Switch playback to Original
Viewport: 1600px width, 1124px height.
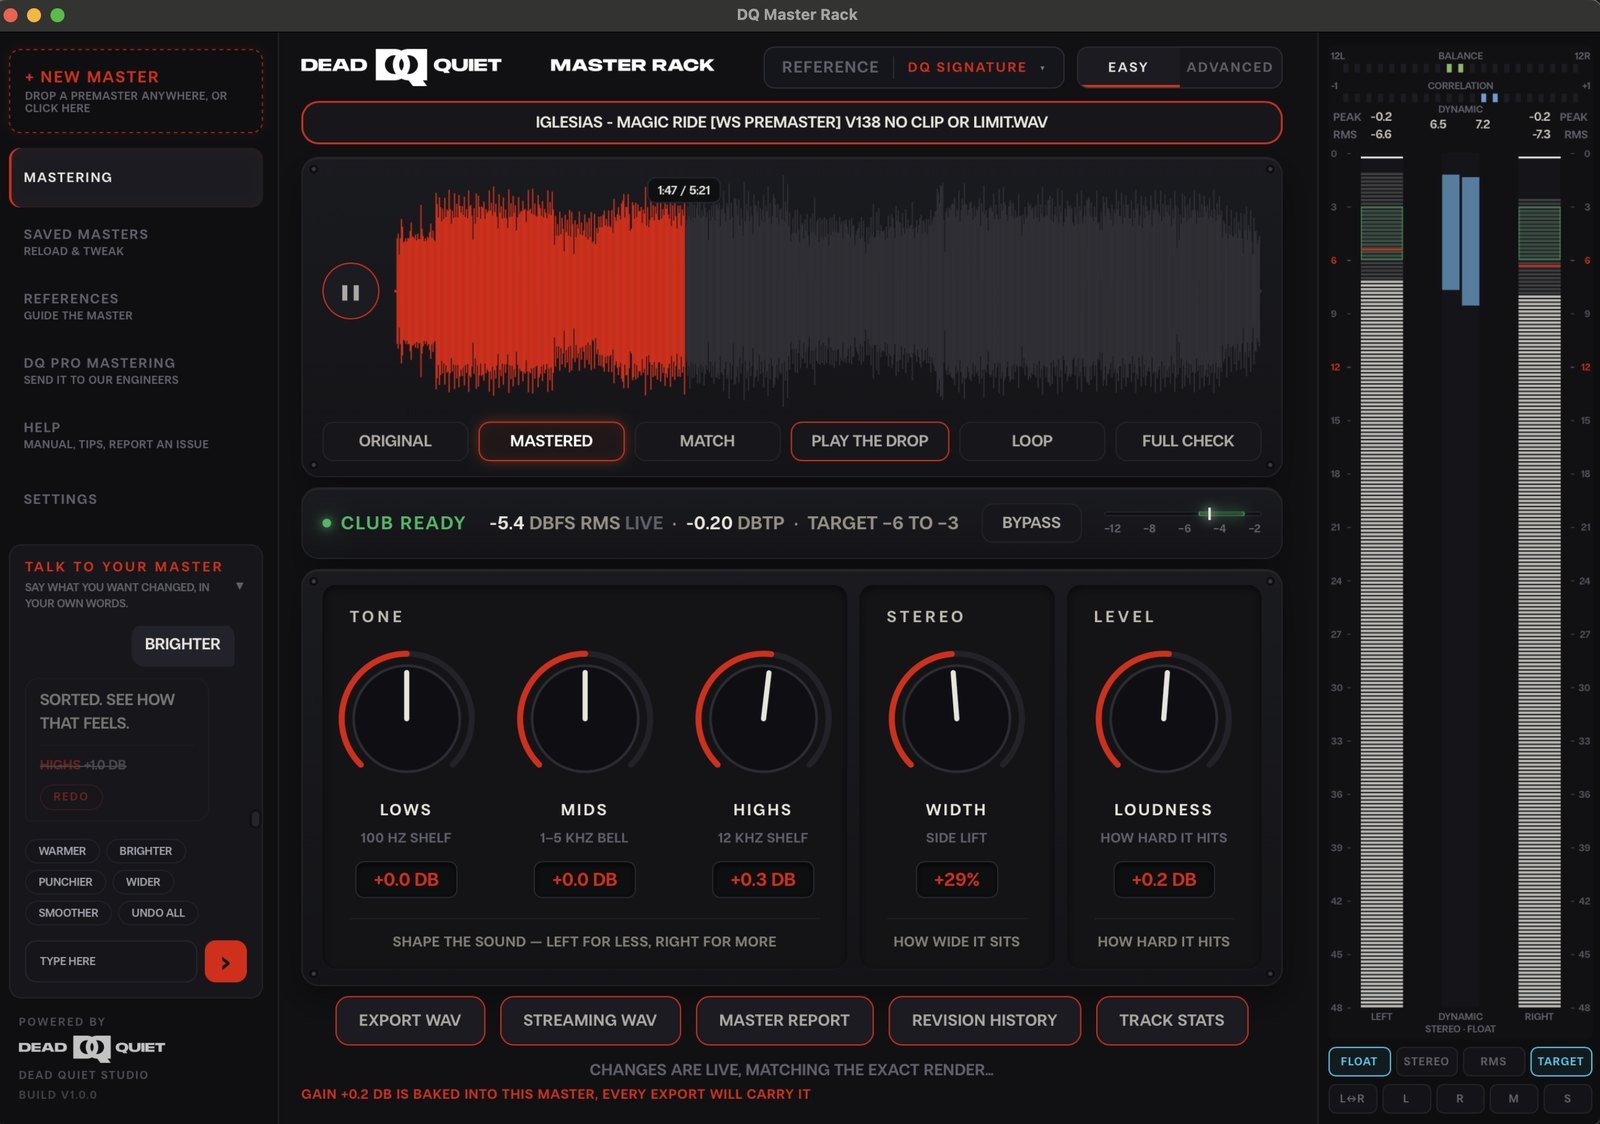pyautogui.click(x=395, y=441)
